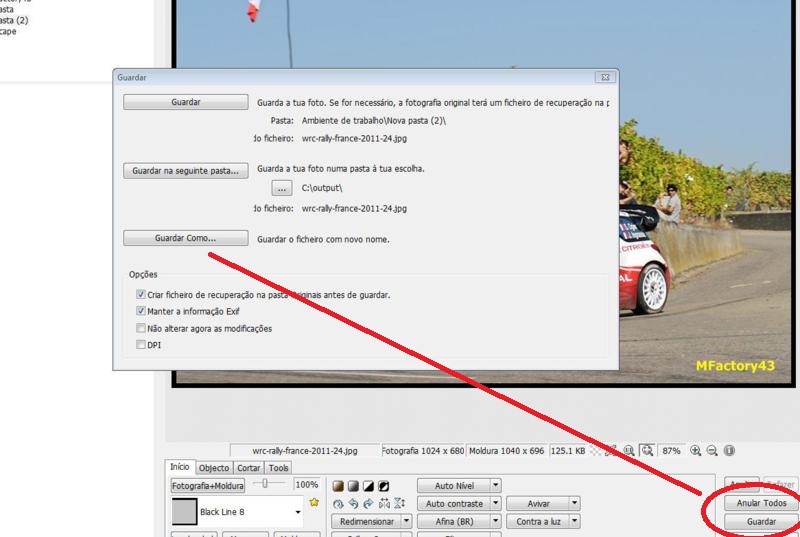This screenshot has width=800, height=537.
Task: Click the gray frame preview thumbnail
Action: pyautogui.click(x=184, y=512)
